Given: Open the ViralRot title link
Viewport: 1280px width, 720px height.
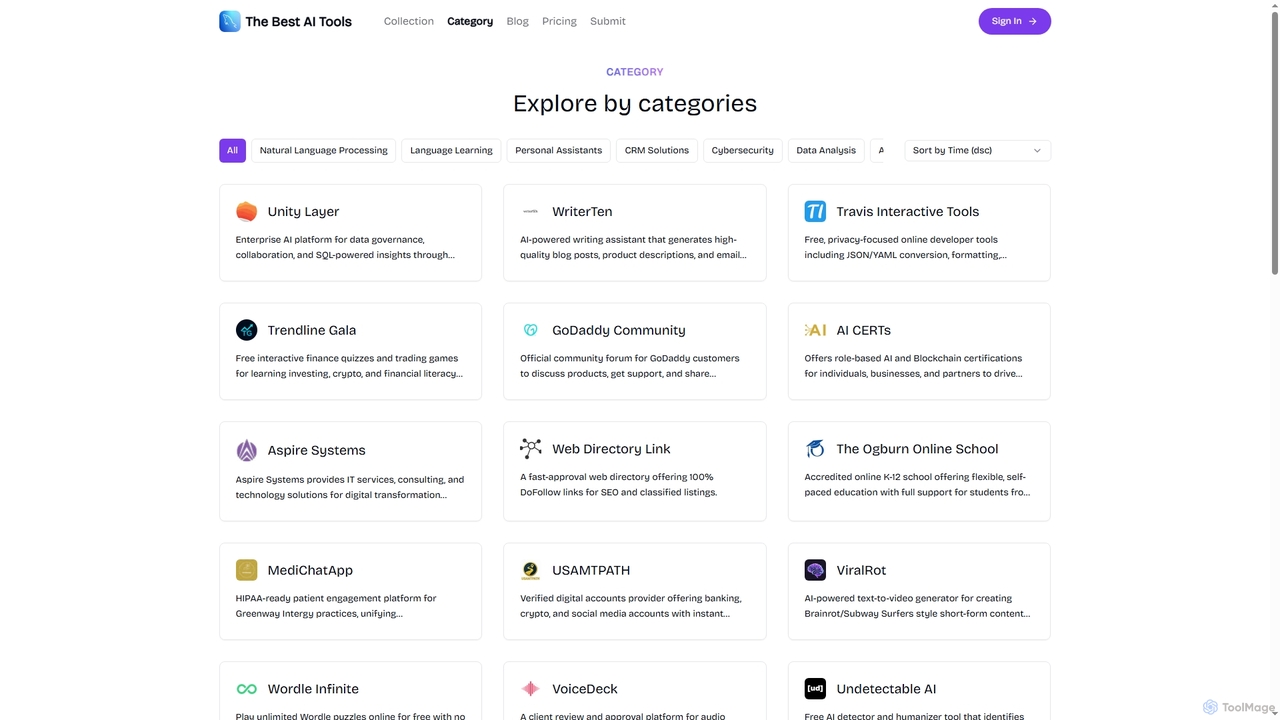Looking at the screenshot, I should point(861,570).
